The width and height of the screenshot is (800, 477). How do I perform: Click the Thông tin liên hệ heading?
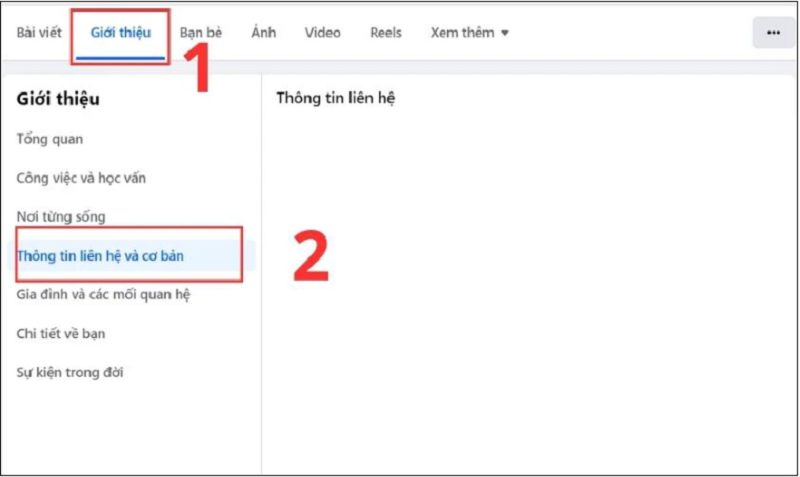(x=336, y=98)
